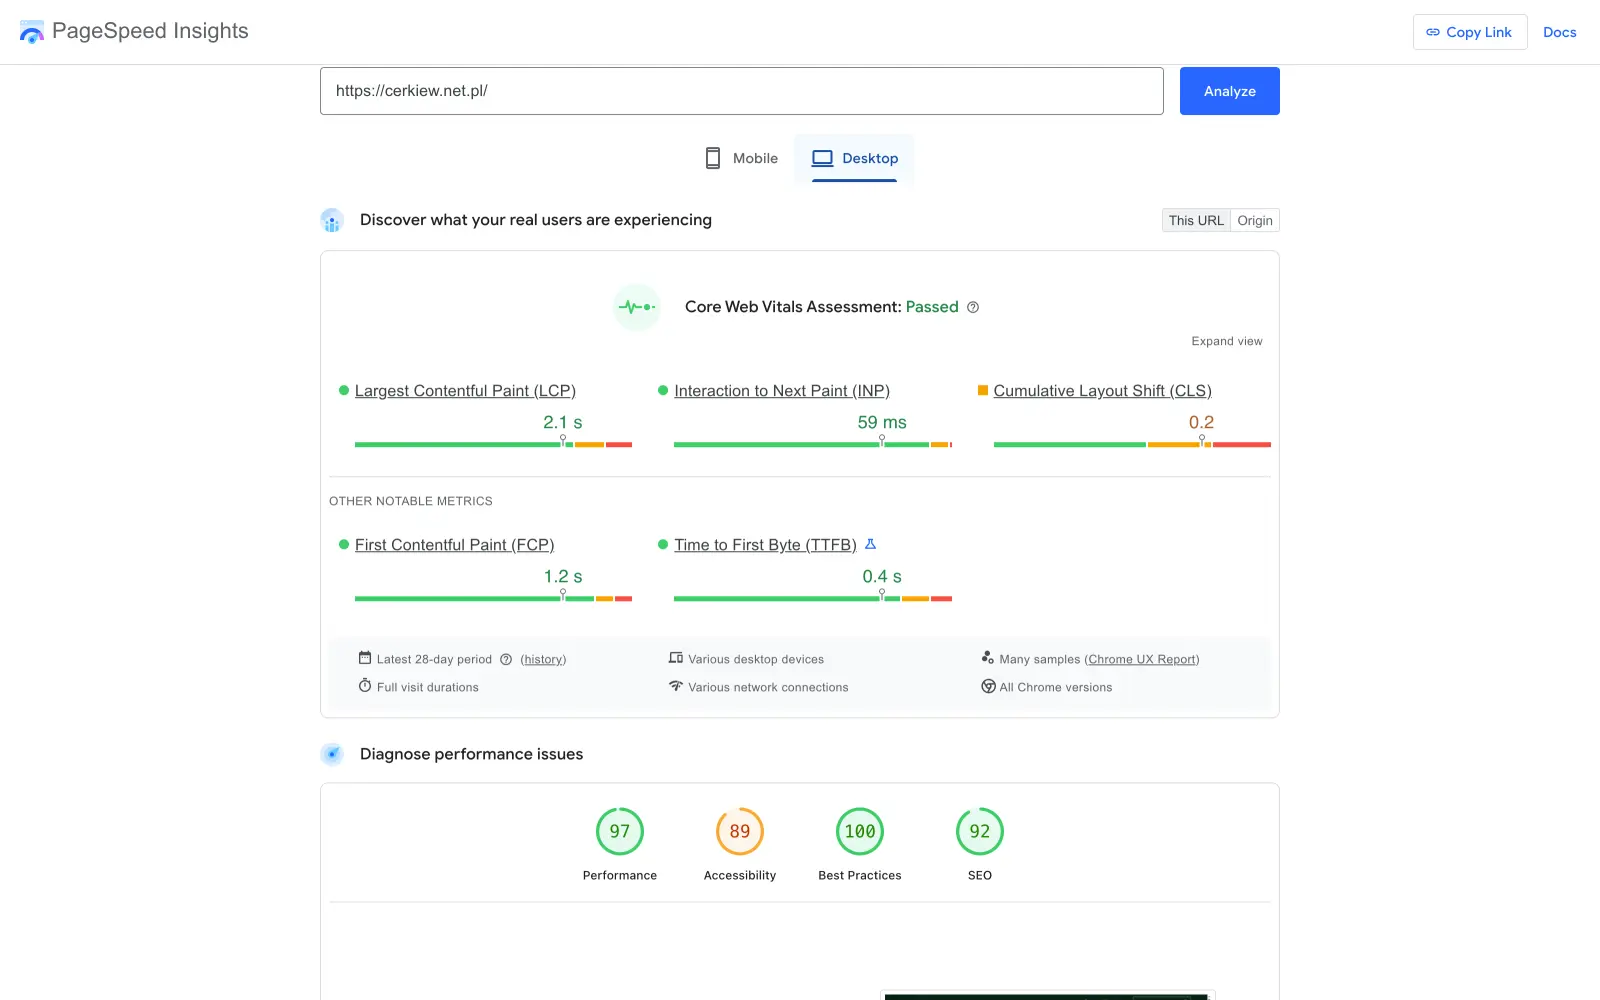Expand the Core Web Vitals view

1227,341
